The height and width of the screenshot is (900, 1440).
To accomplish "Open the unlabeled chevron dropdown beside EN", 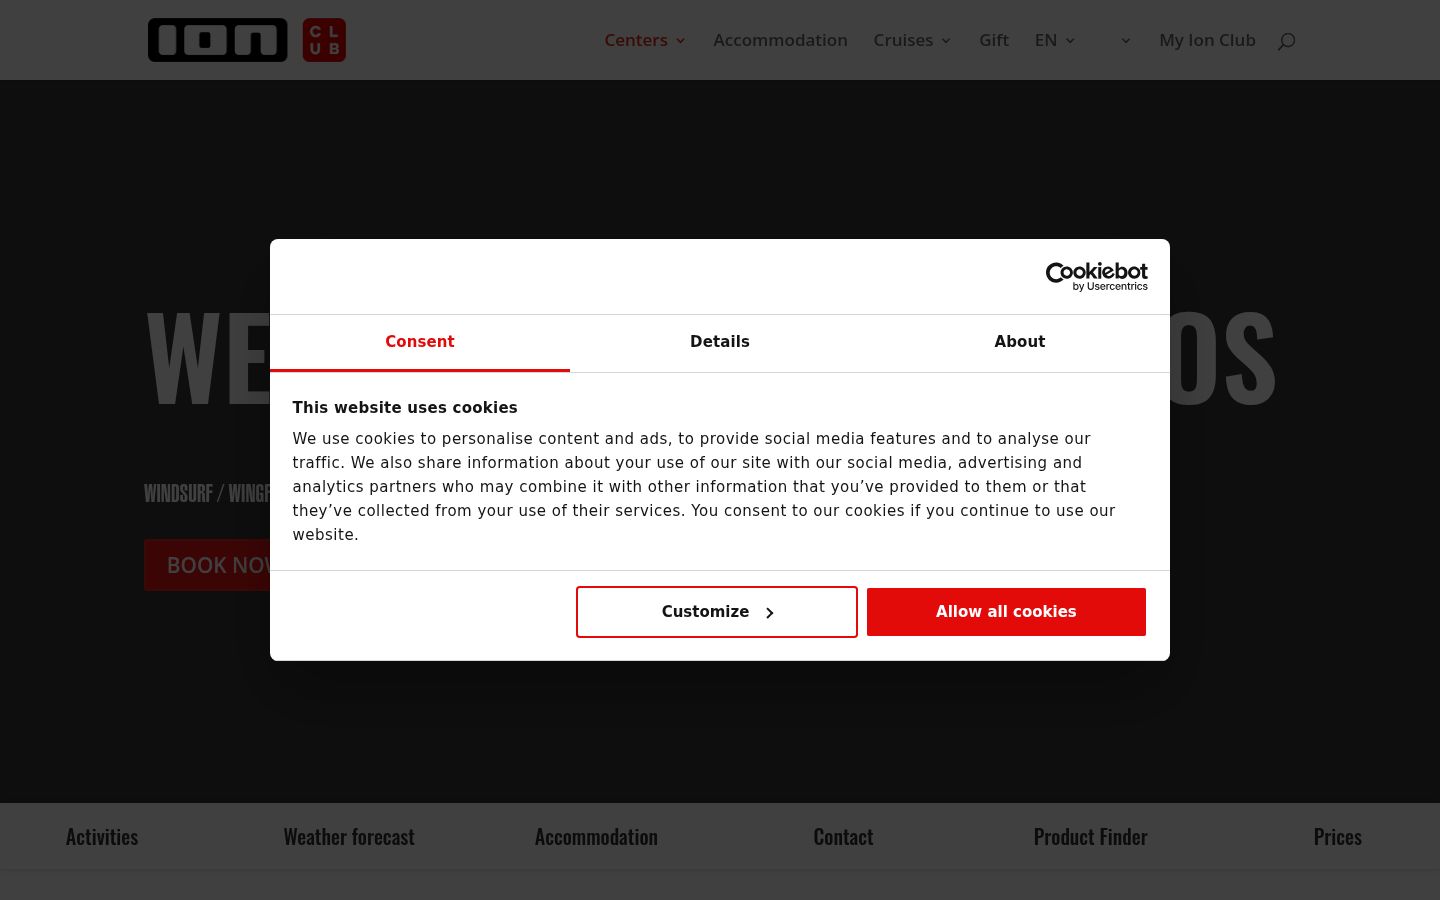I will click(x=1125, y=41).
